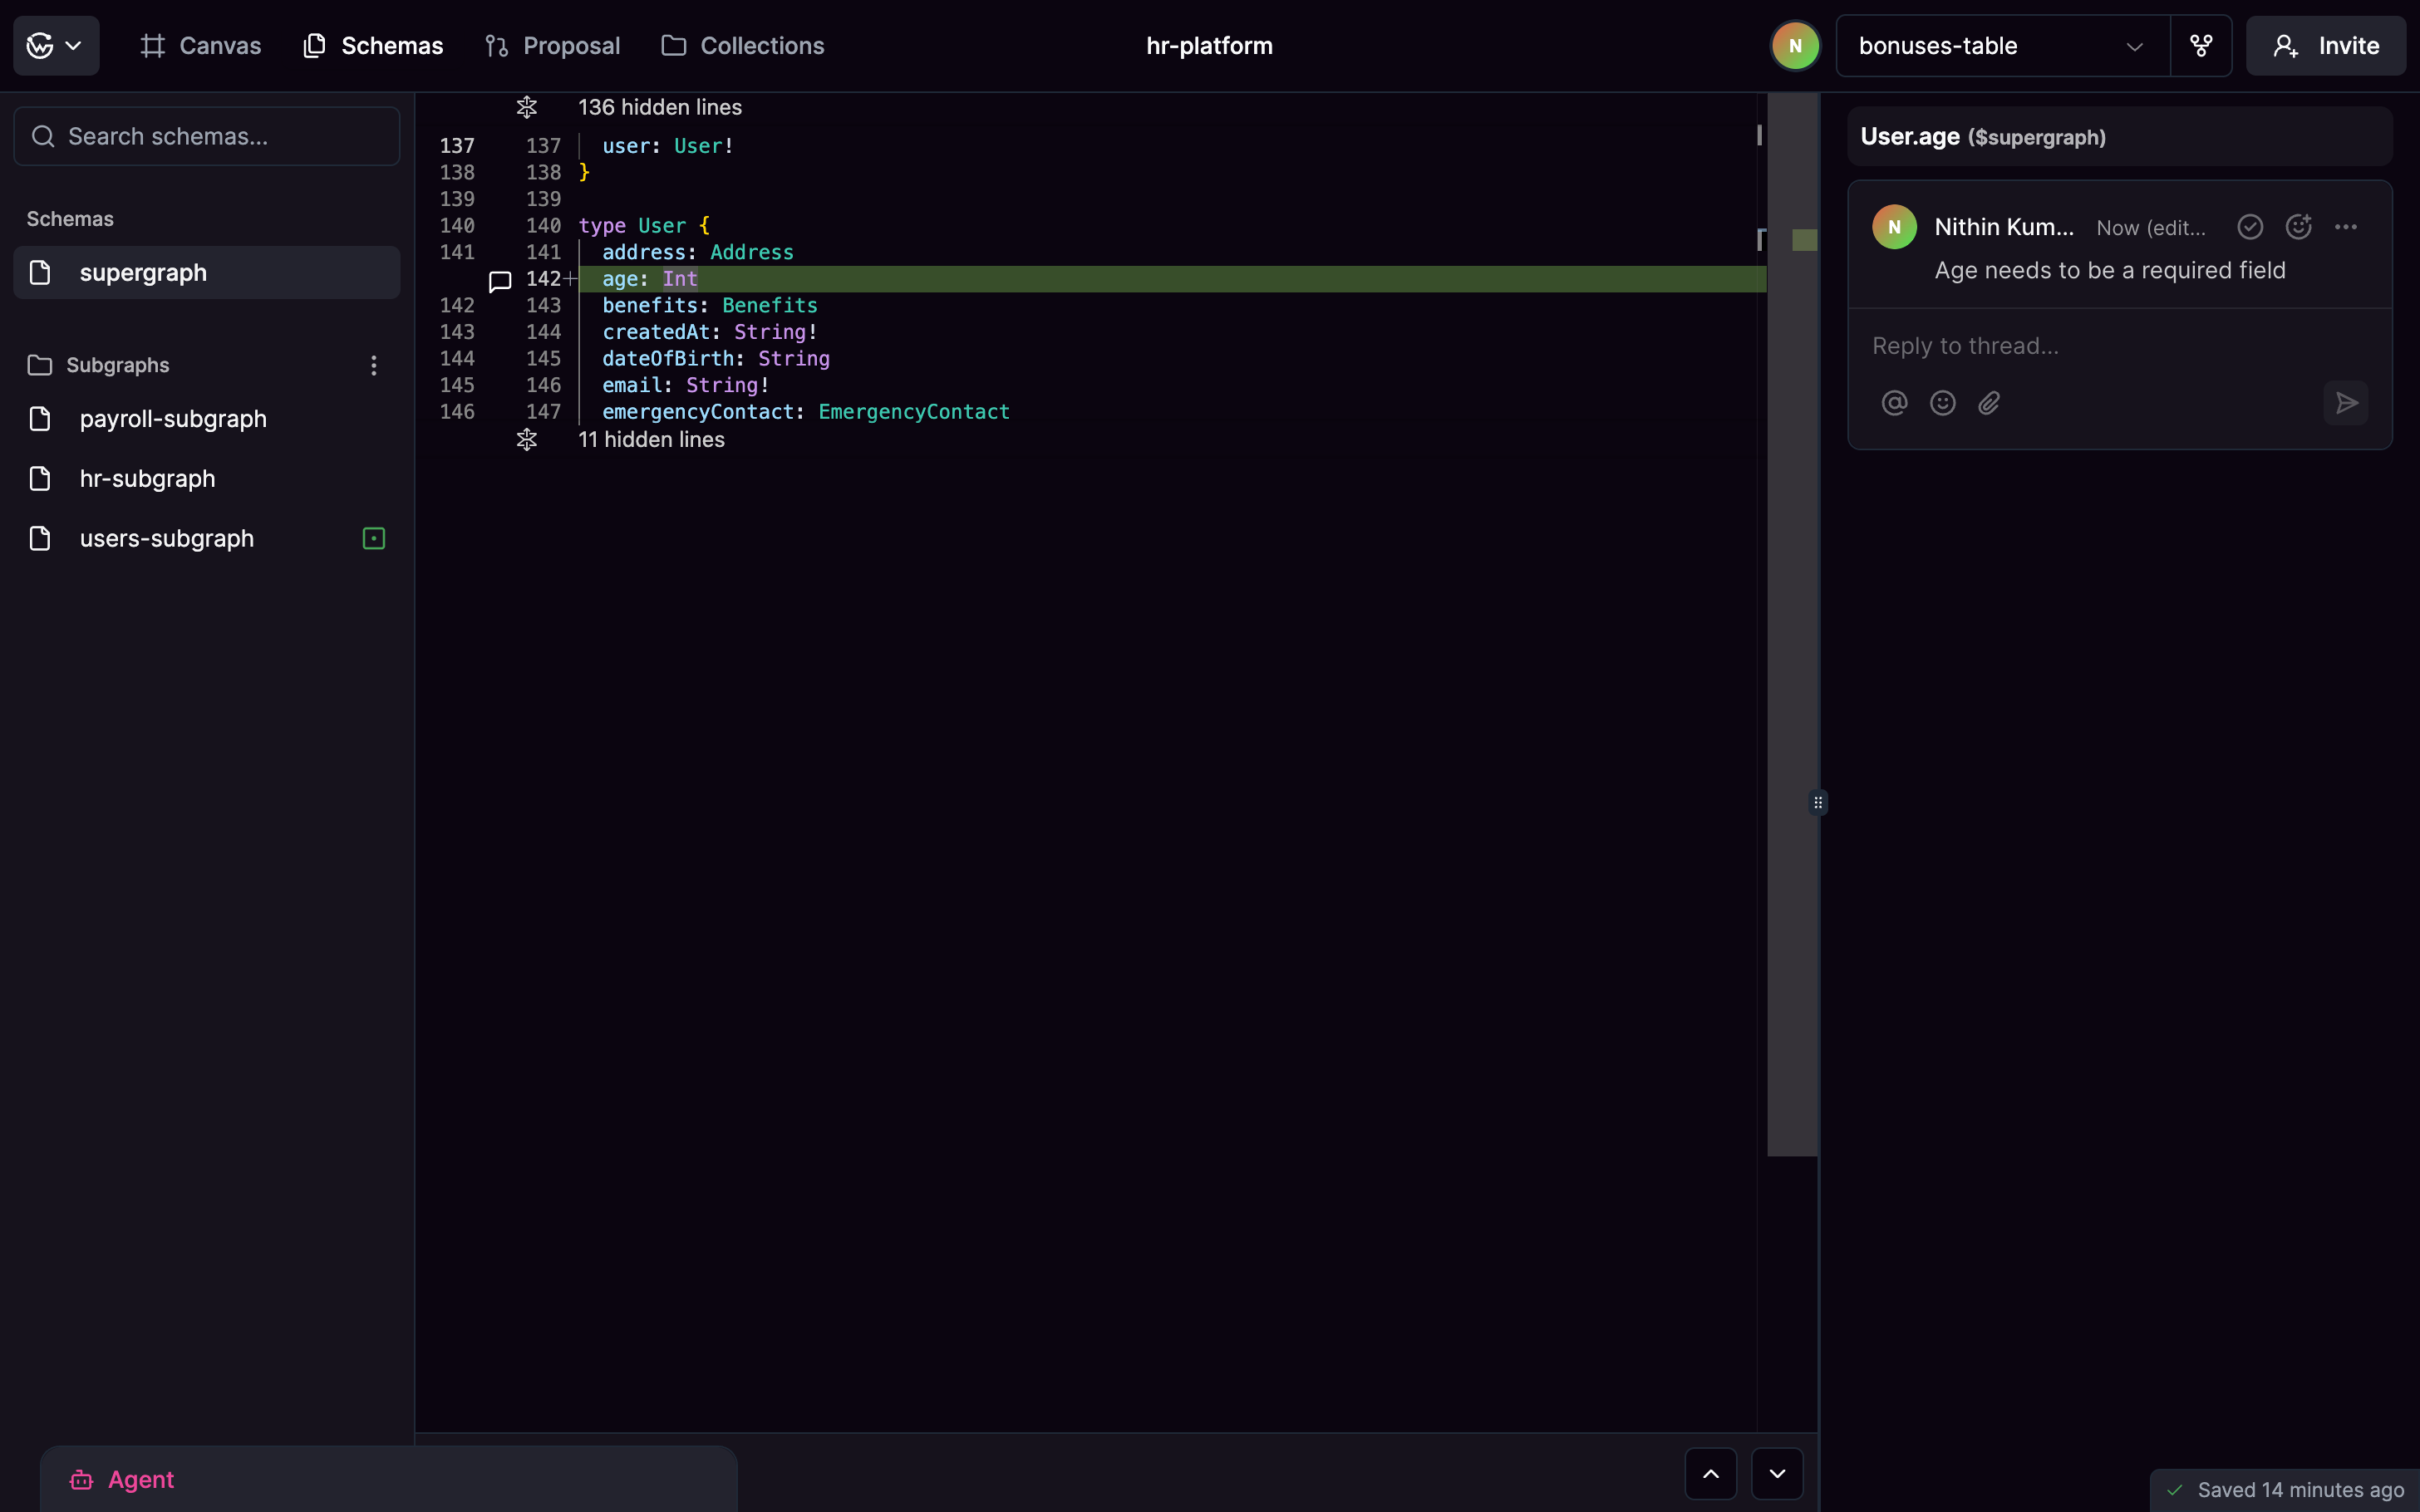Click the Search schemas input field
The height and width of the screenshot is (1512, 2420).
tap(207, 136)
